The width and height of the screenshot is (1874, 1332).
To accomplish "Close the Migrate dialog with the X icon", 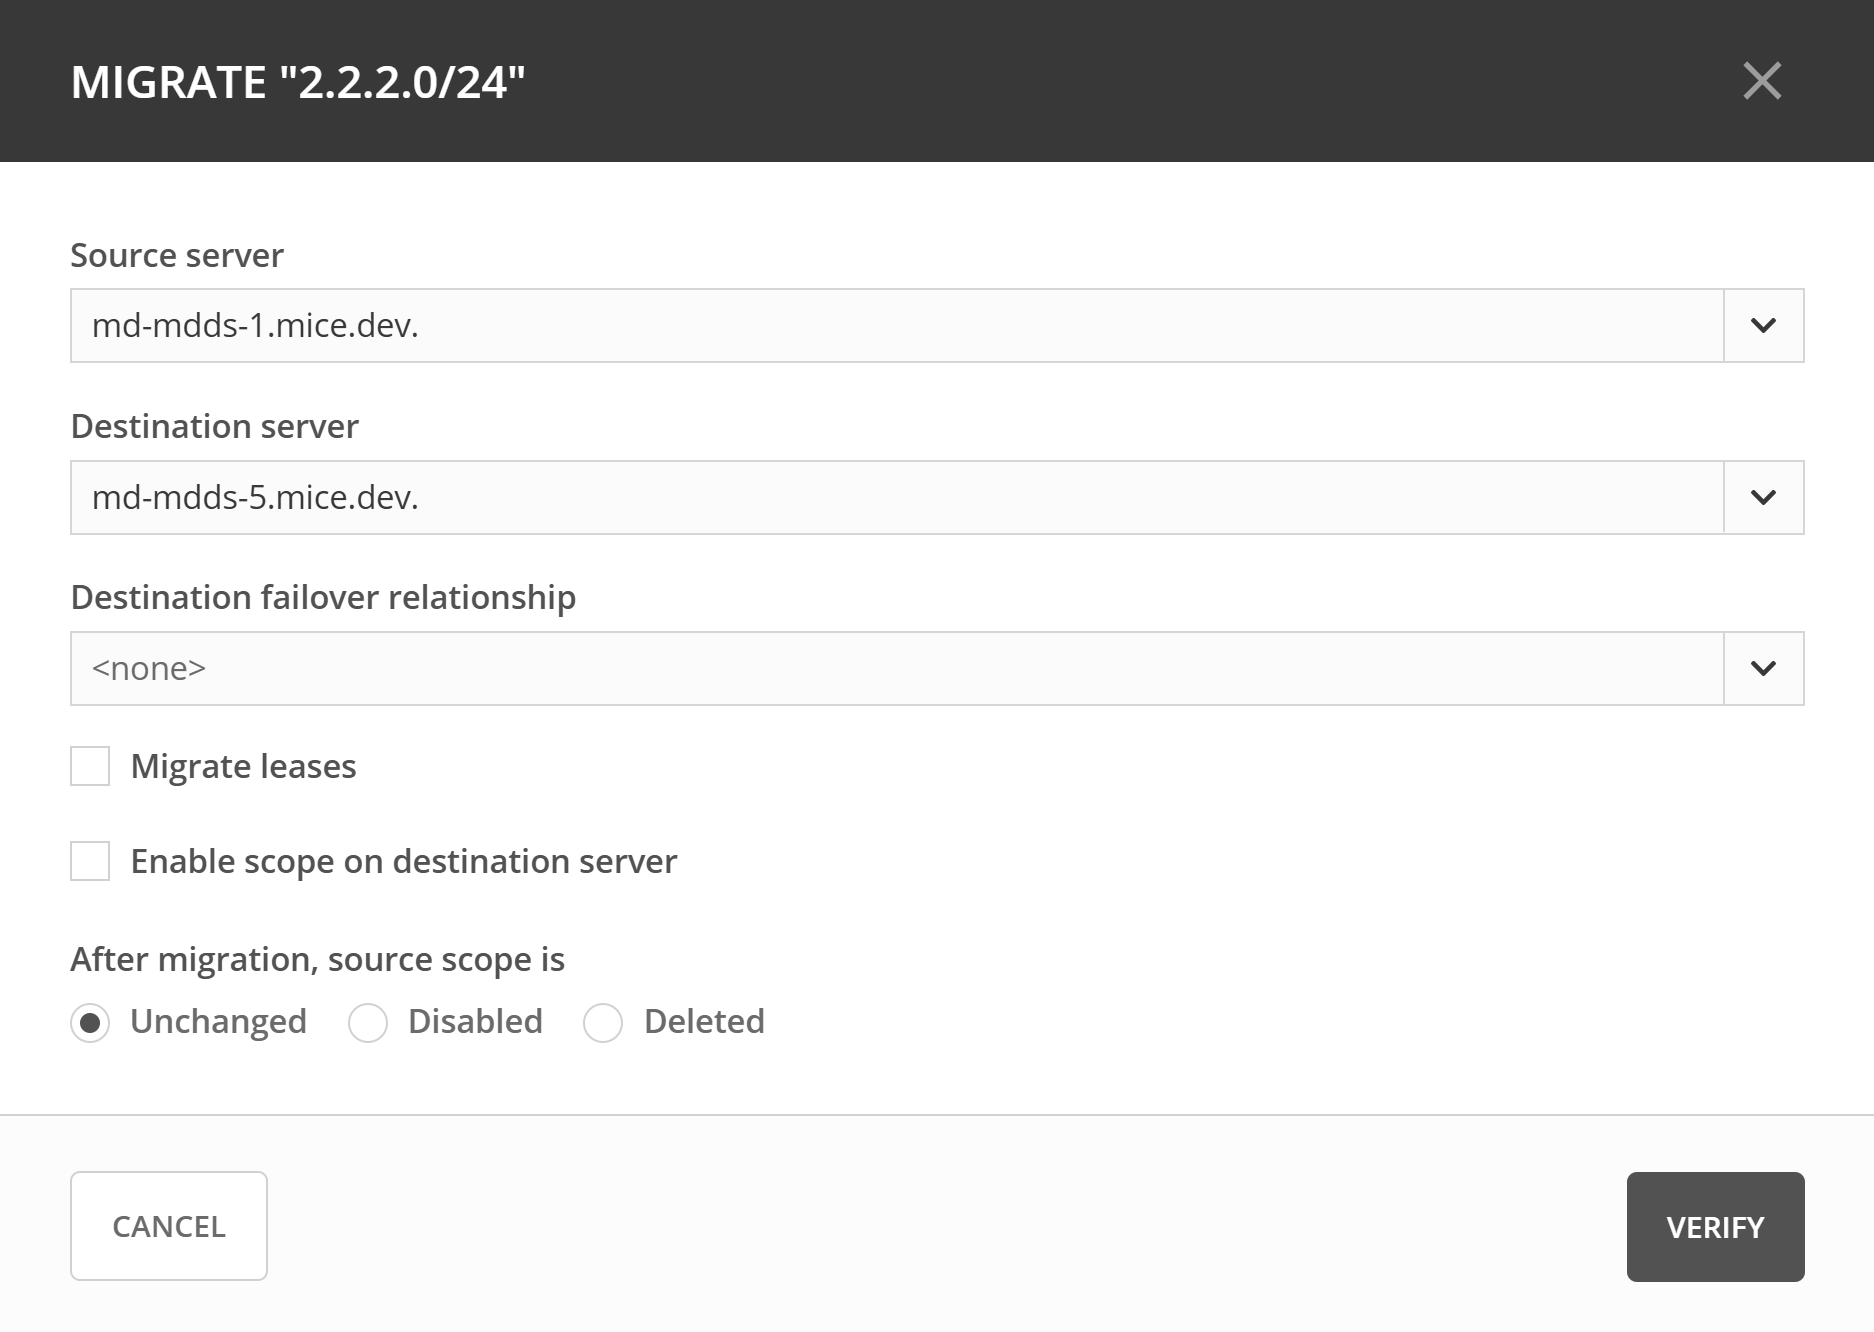I will [1762, 81].
